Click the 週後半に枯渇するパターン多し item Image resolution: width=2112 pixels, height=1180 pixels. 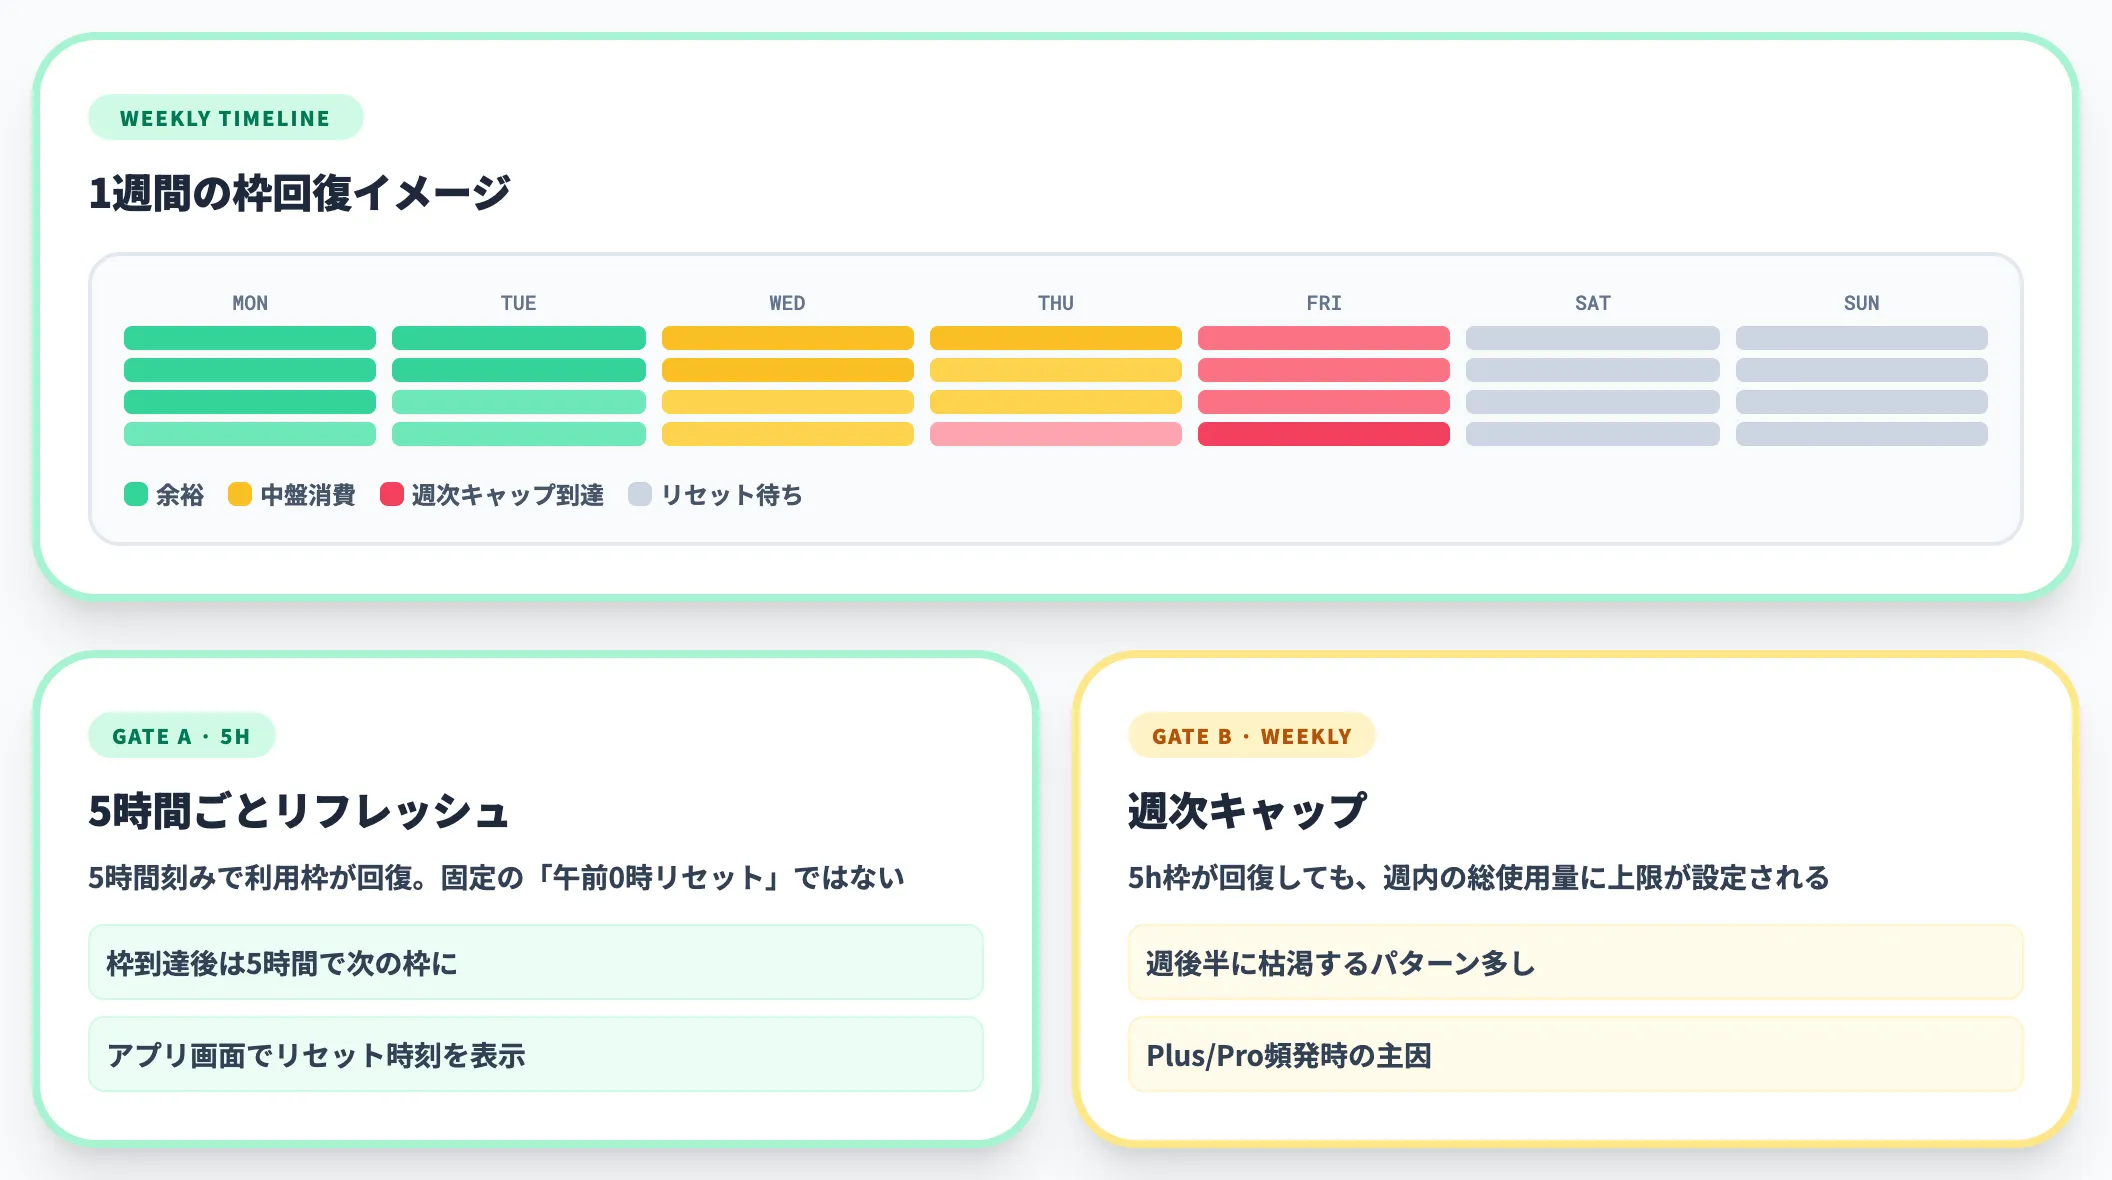pyautogui.click(x=1576, y=962)
